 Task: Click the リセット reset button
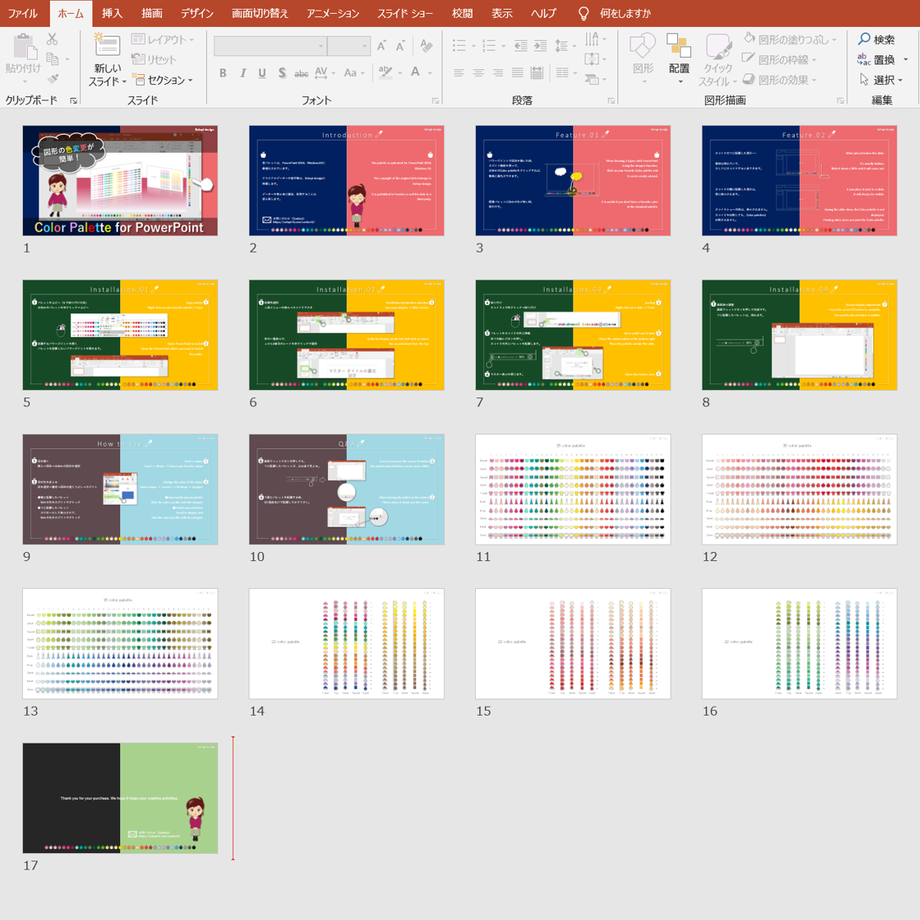(154, 59)
